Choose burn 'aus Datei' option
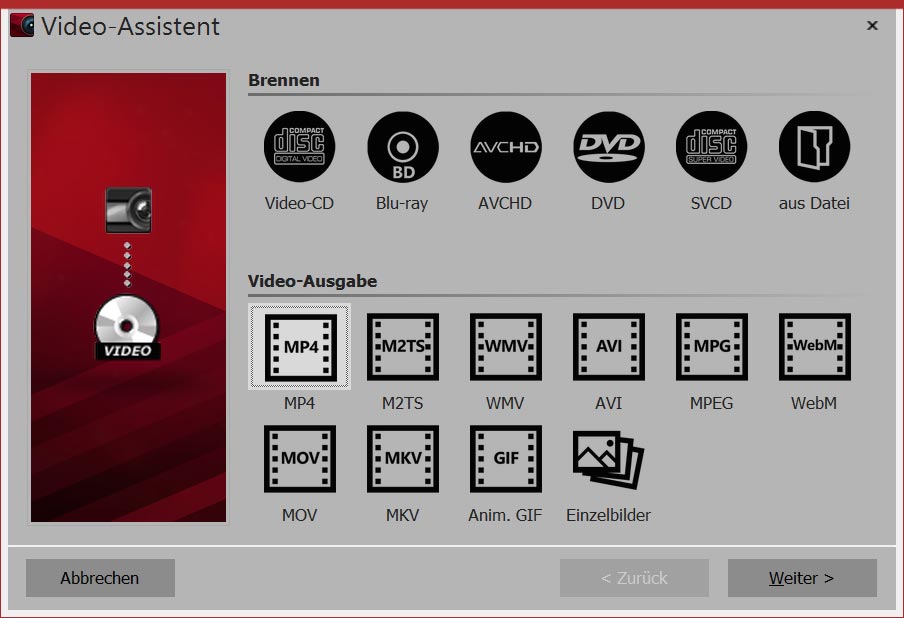The height and width of the screenshot is (618, 904). coord(814,147)
